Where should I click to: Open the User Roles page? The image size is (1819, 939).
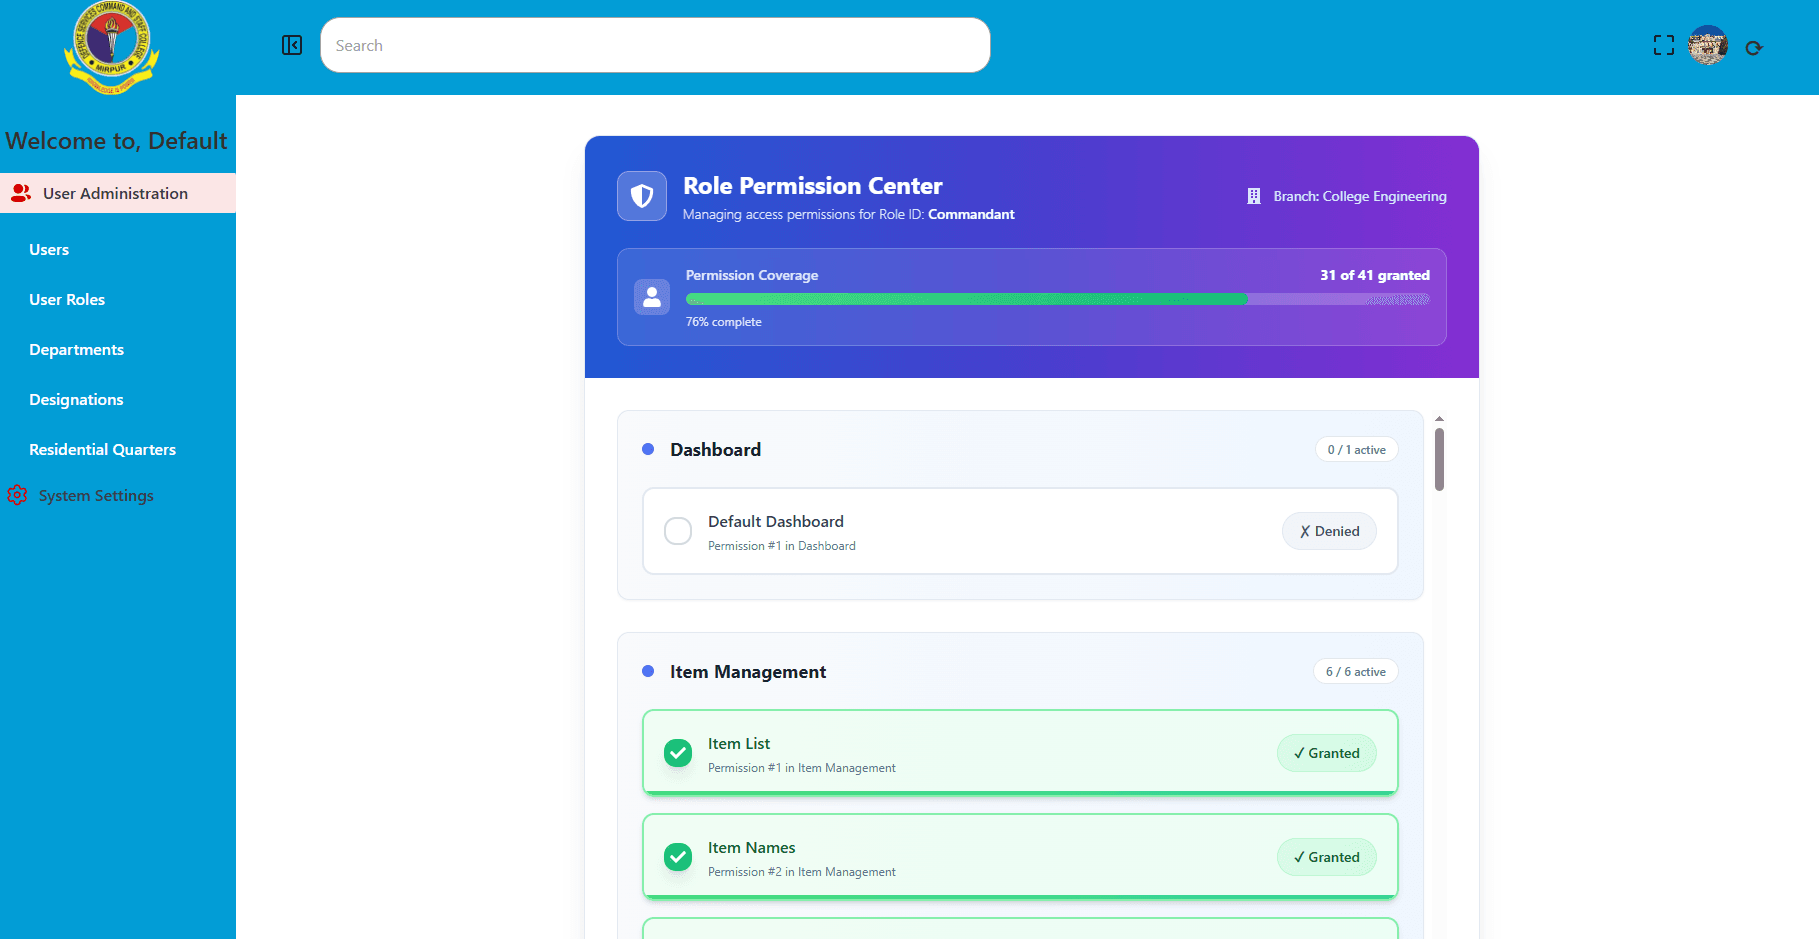tap(67, 299)
